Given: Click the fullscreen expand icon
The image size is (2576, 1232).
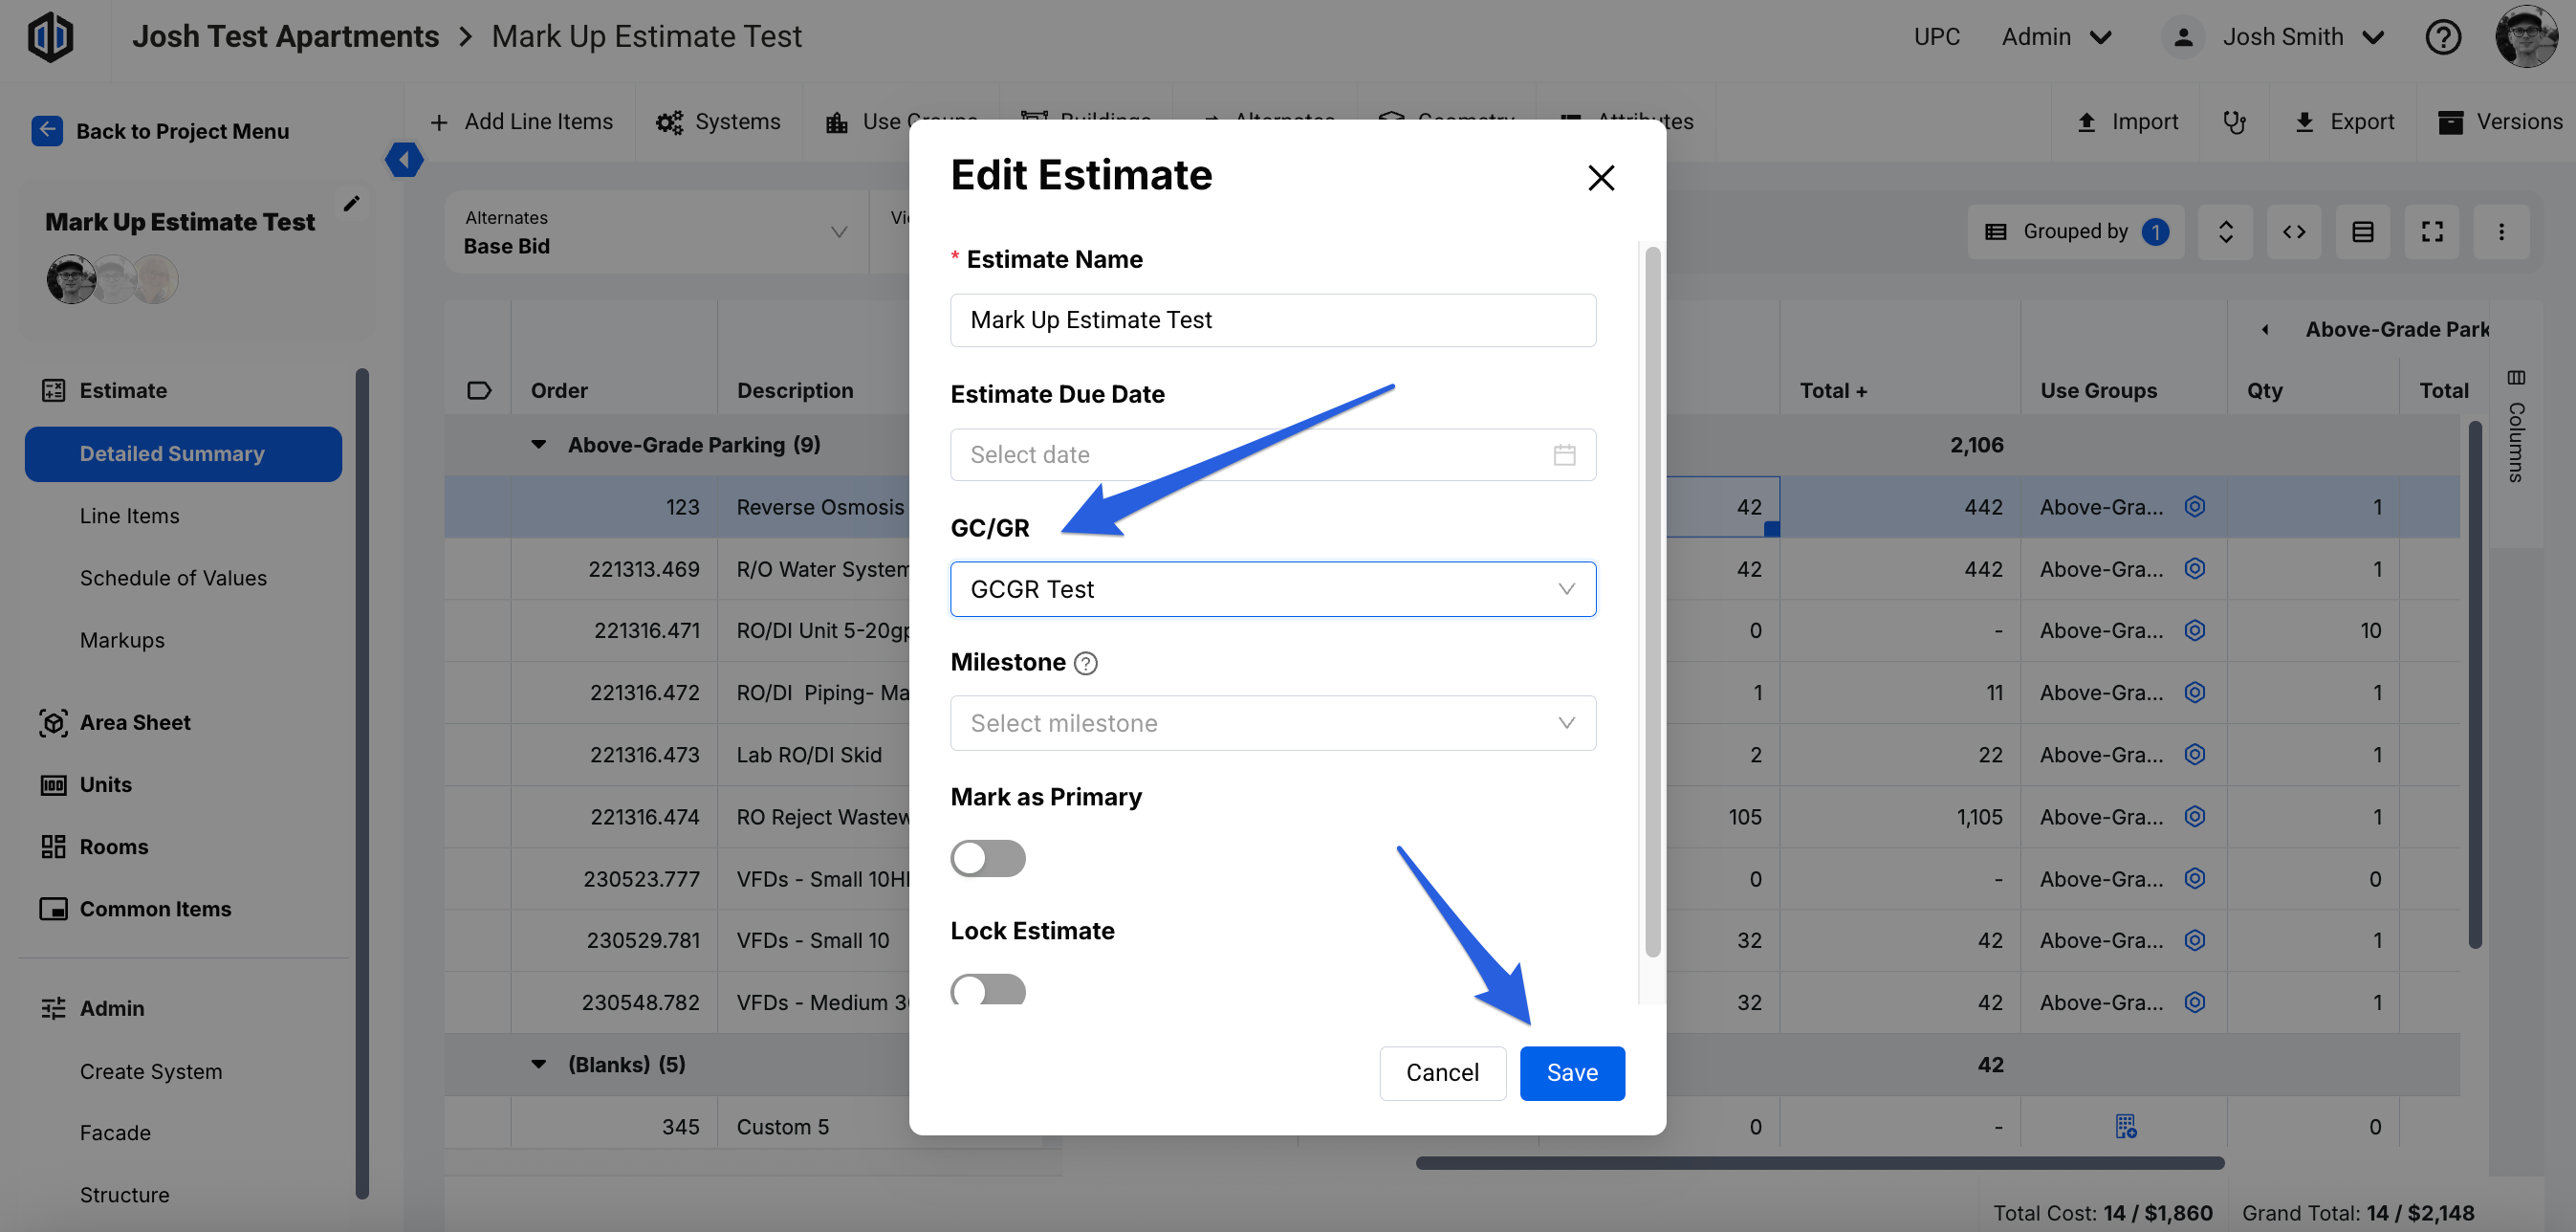Looking at the screenshot, I should click(x=2432, y=232).
